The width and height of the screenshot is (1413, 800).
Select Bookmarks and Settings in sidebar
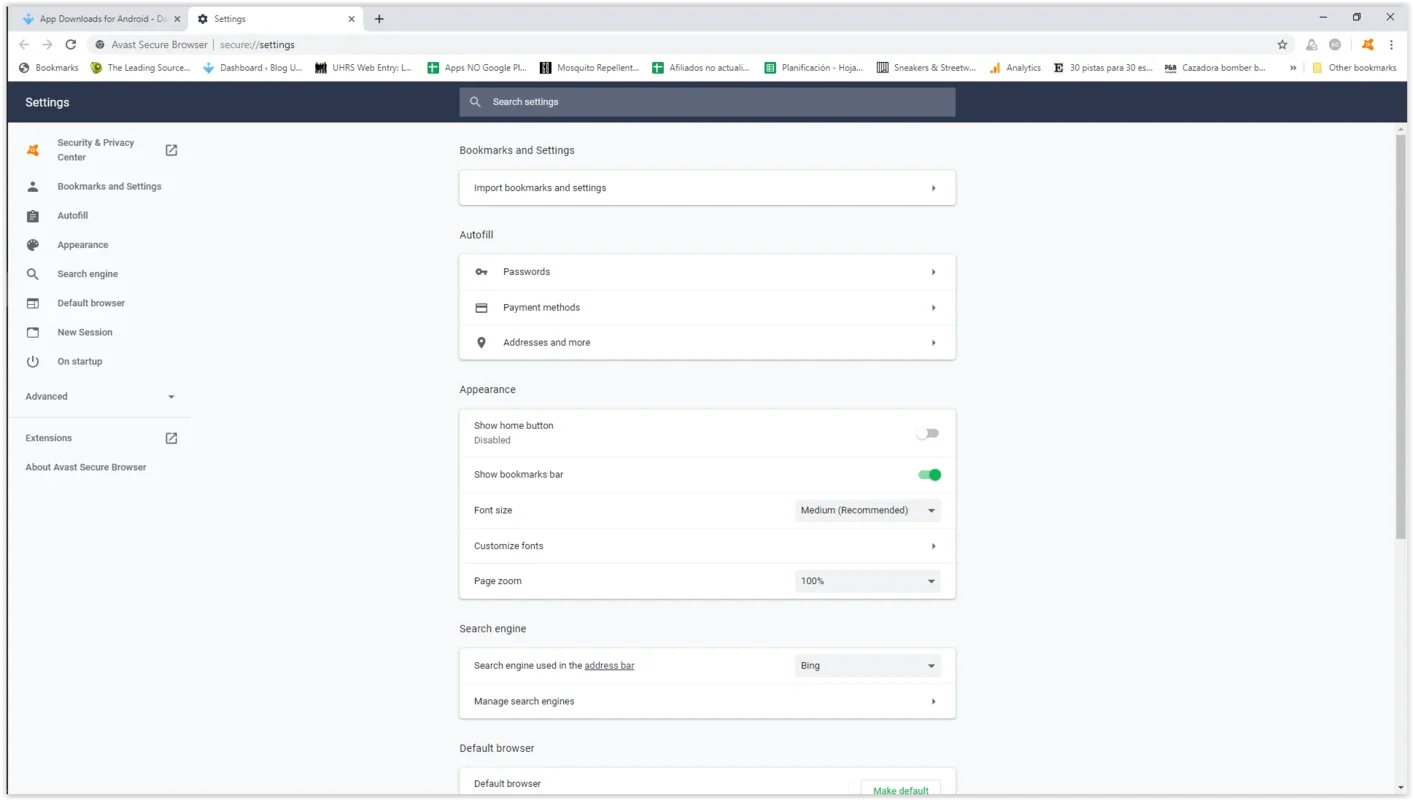coord(109,186)
